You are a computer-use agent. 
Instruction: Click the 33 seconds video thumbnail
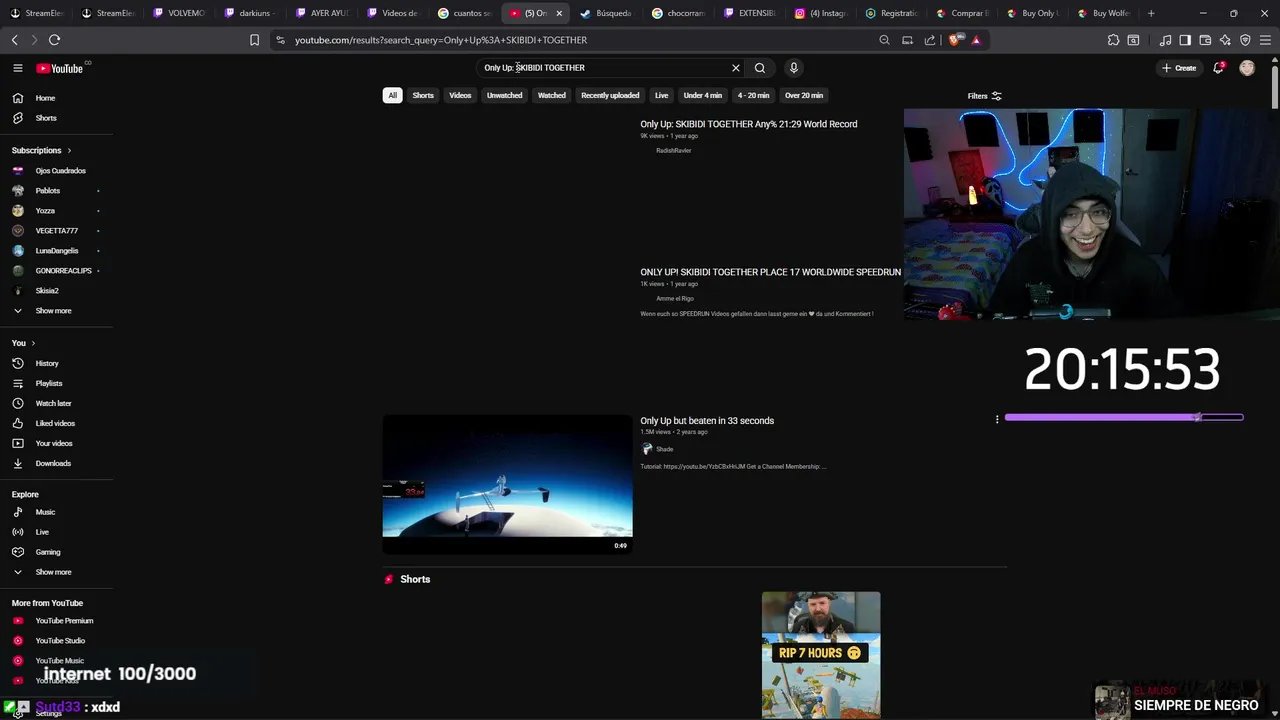[x=507, y=484]
